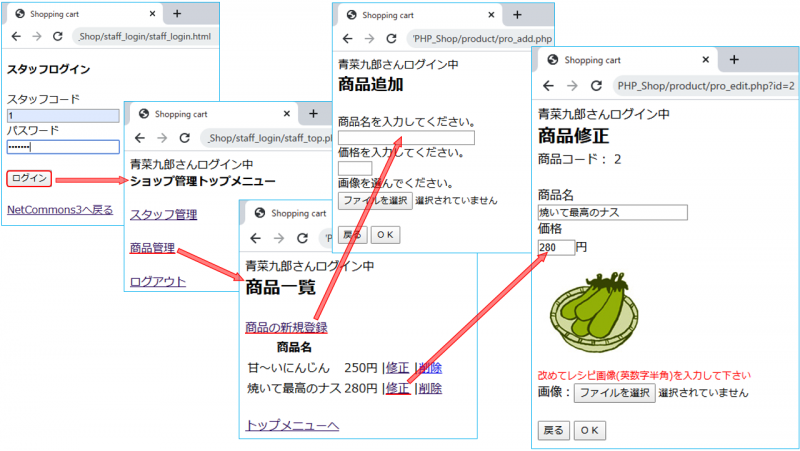This screenshot has height=451, width=800.
Task: Click 戻る button in 商品追加 page
Action: click(353, 234)
